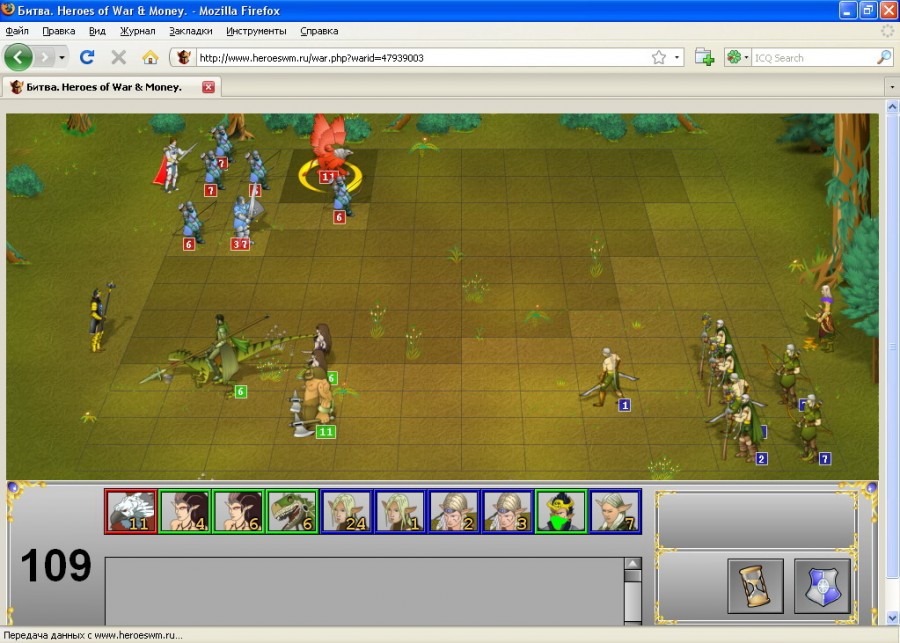Click the lone swordsman unit with stack 1
The height and width of the screenshot is (643, 900).
click(608, 376)
